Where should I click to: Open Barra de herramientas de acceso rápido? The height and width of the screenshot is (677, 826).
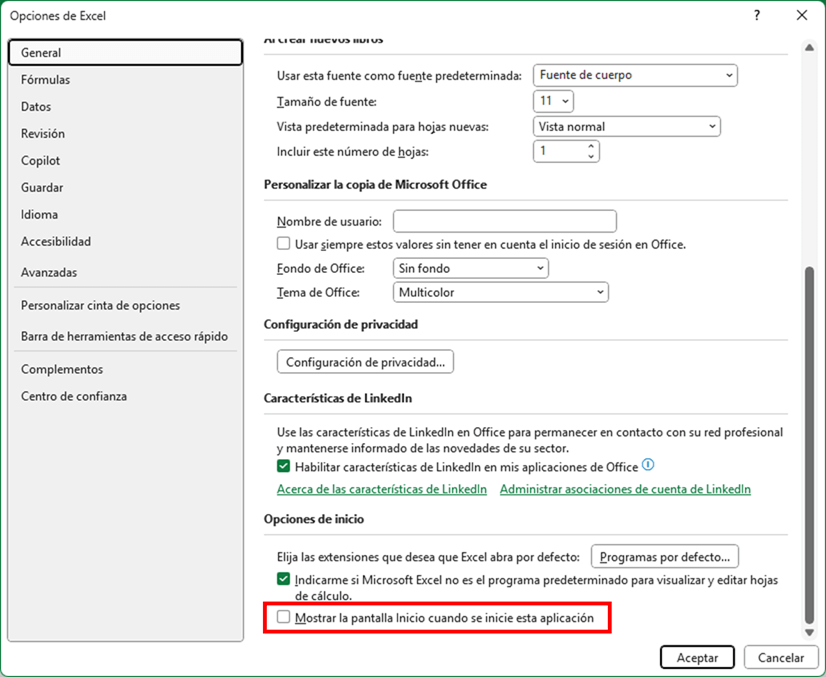(125, 336)
